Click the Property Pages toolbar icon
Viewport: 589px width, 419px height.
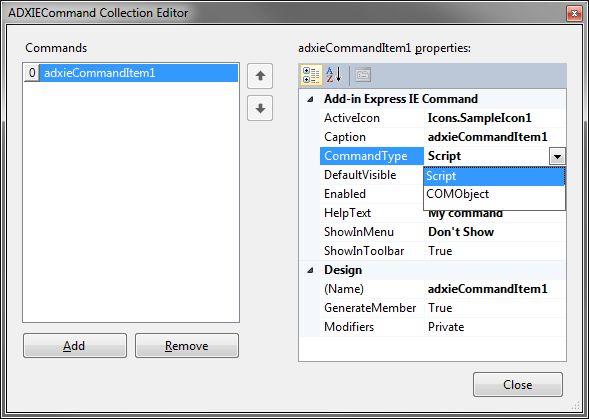[x=363, y=75]
